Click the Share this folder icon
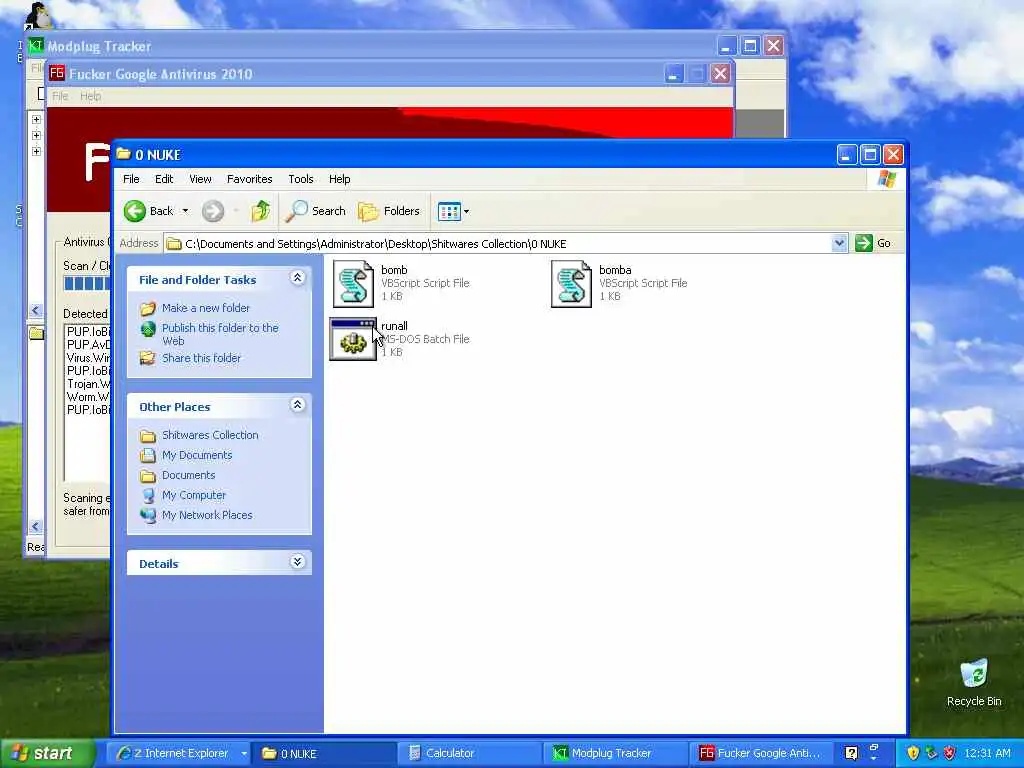 [148, 358]
